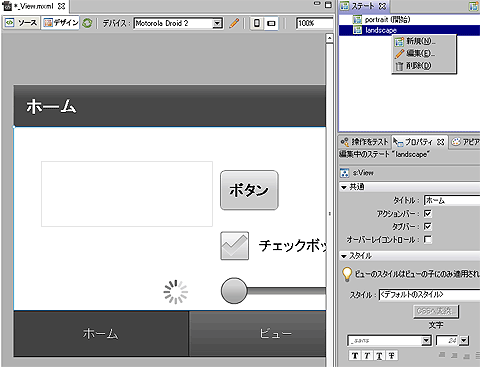The height and width of the screenshot is (367, 480).
Task: Switch to the デザイン (Design) view button
Action: tap(61, 23)
